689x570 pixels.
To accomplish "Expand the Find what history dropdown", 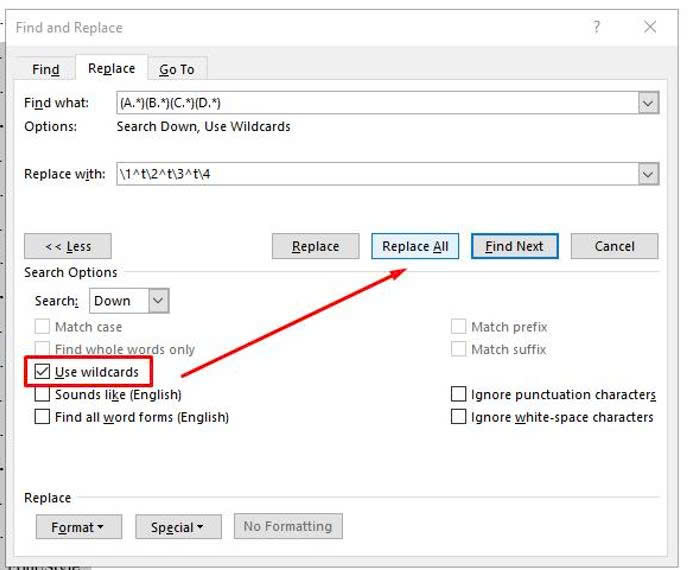I will (x=648, y=103).
